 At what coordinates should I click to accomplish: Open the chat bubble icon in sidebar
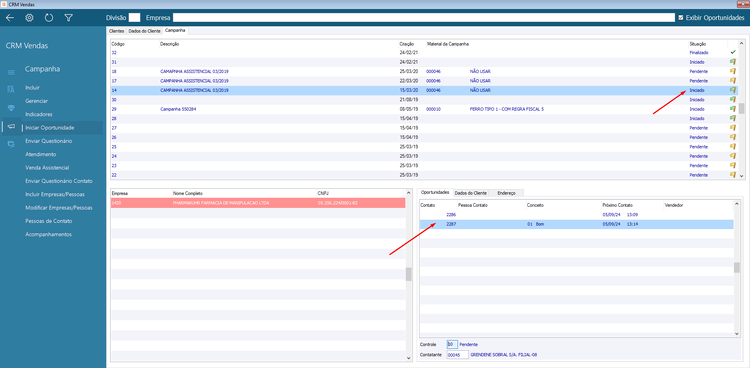[11, 144]
